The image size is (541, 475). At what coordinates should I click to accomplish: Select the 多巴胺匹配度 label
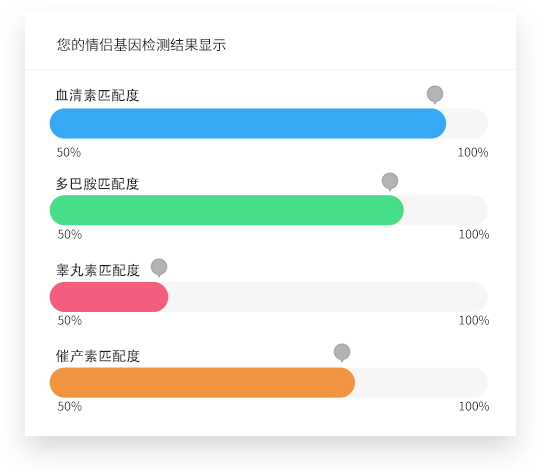pyautogui.click(x=97, y=184)
